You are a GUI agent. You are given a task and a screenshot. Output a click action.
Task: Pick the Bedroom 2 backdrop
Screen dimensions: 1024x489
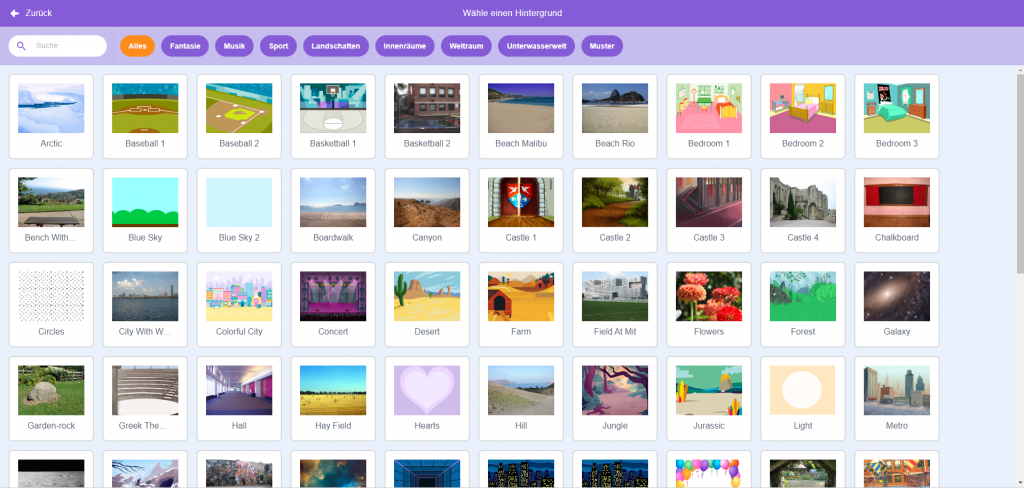coord(803,116)
